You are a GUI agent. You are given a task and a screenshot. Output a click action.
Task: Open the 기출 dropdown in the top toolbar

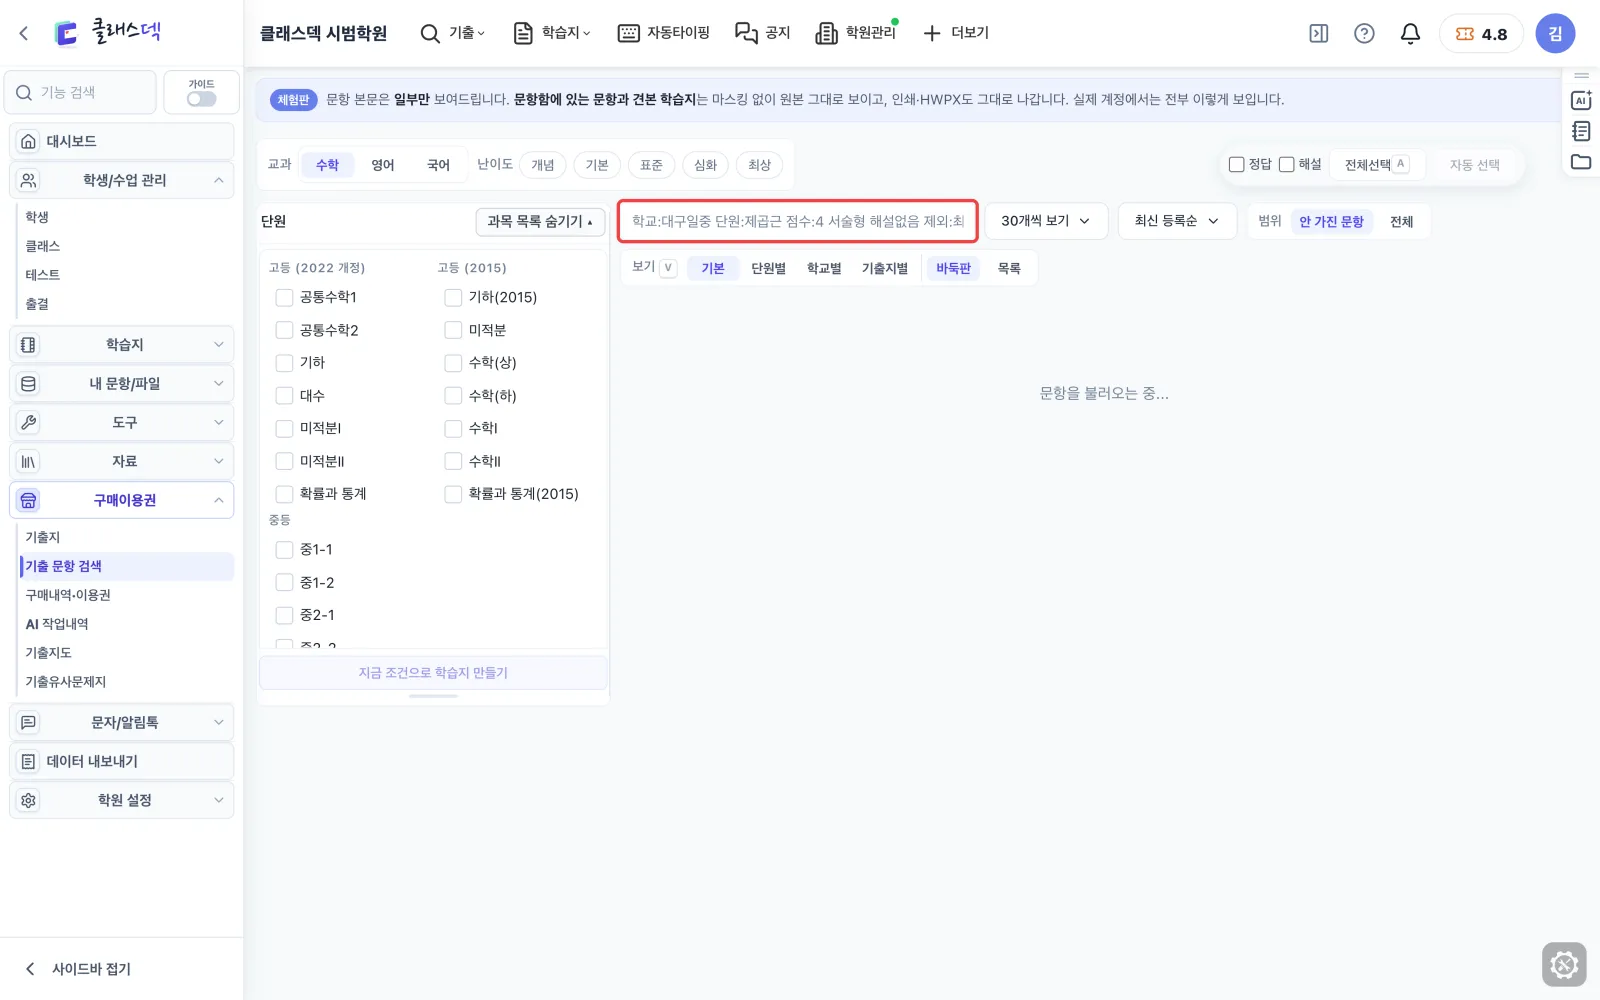pyautogui.click(x=453, y=33)
